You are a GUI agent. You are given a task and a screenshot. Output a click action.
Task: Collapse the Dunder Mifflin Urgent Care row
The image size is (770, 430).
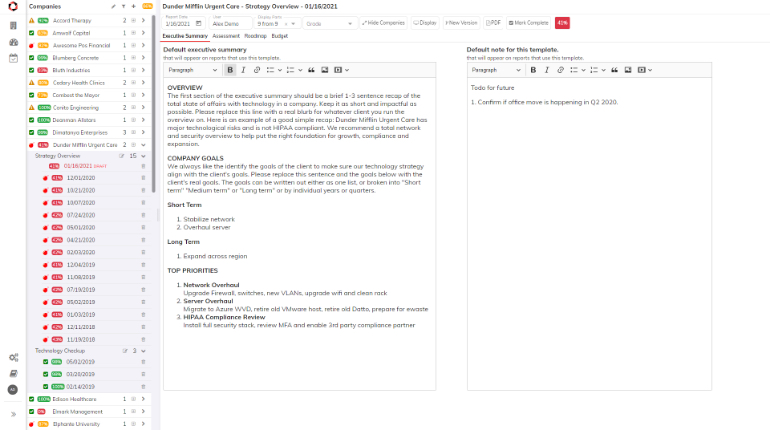143,145
